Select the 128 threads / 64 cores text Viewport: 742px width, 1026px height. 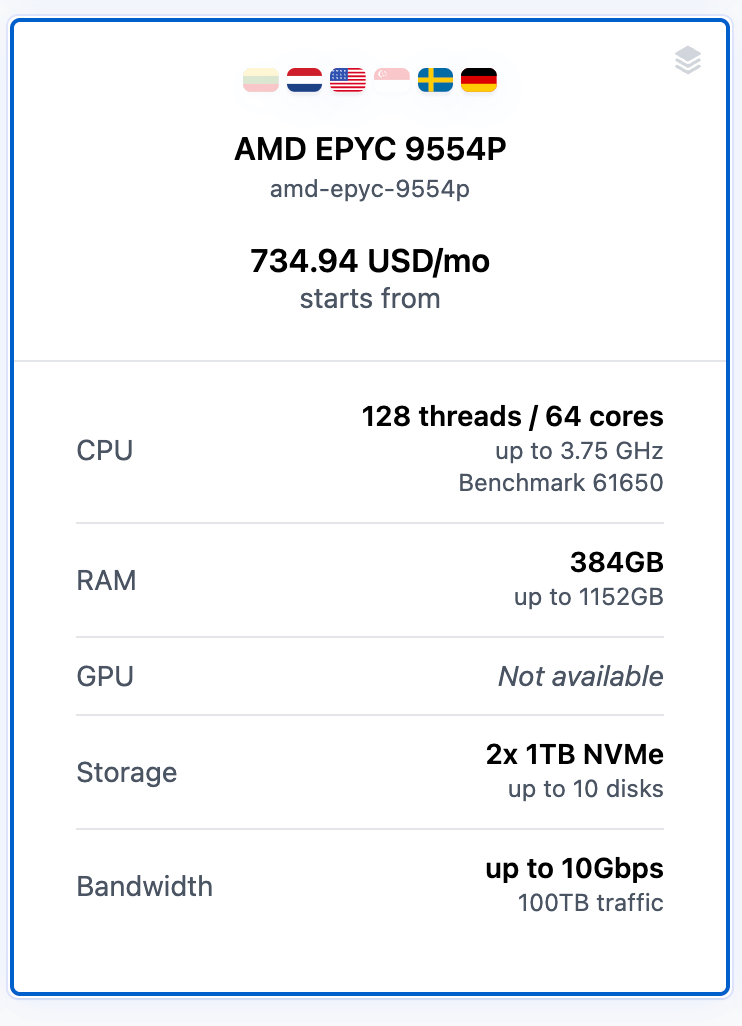click(512, 416)
